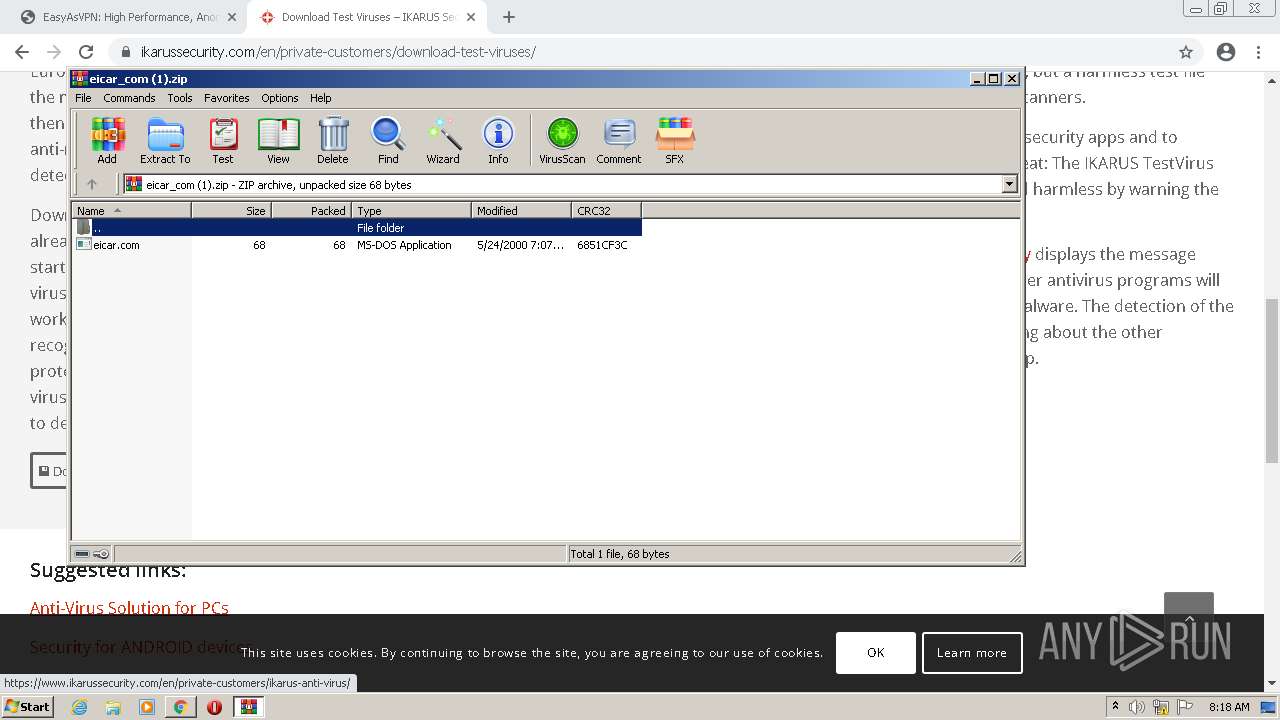Image resolution: width=1280 pixels, height=720 pixels.
Task: Click the Test archive icon
Action: tap(223, 140)
